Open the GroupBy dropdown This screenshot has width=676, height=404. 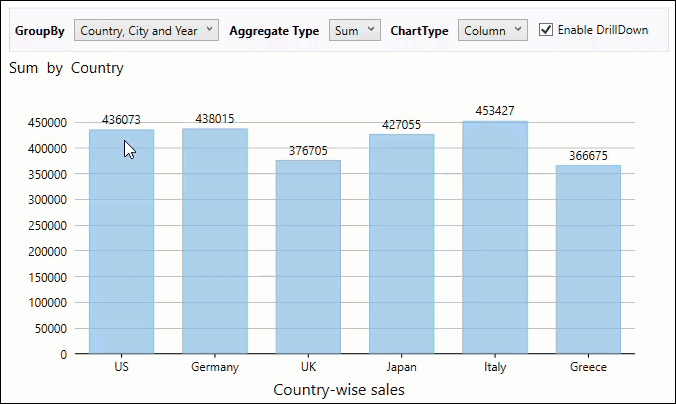[x=146, y=30]
